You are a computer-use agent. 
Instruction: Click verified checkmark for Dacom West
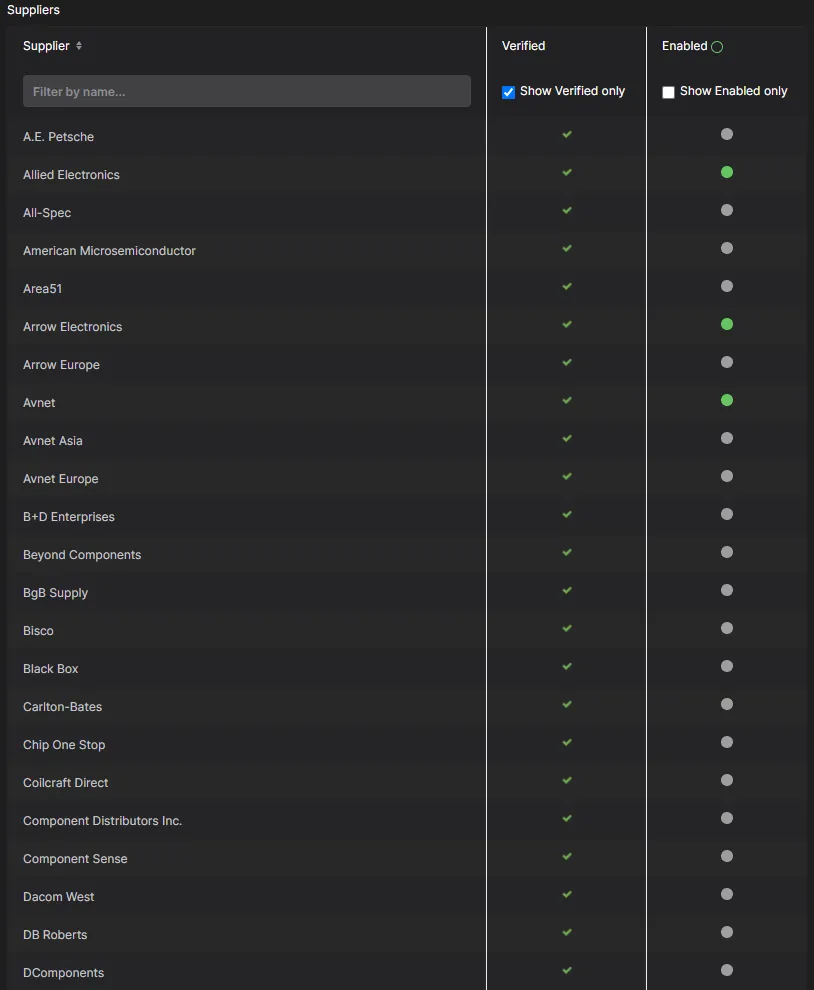click(567, 894)
